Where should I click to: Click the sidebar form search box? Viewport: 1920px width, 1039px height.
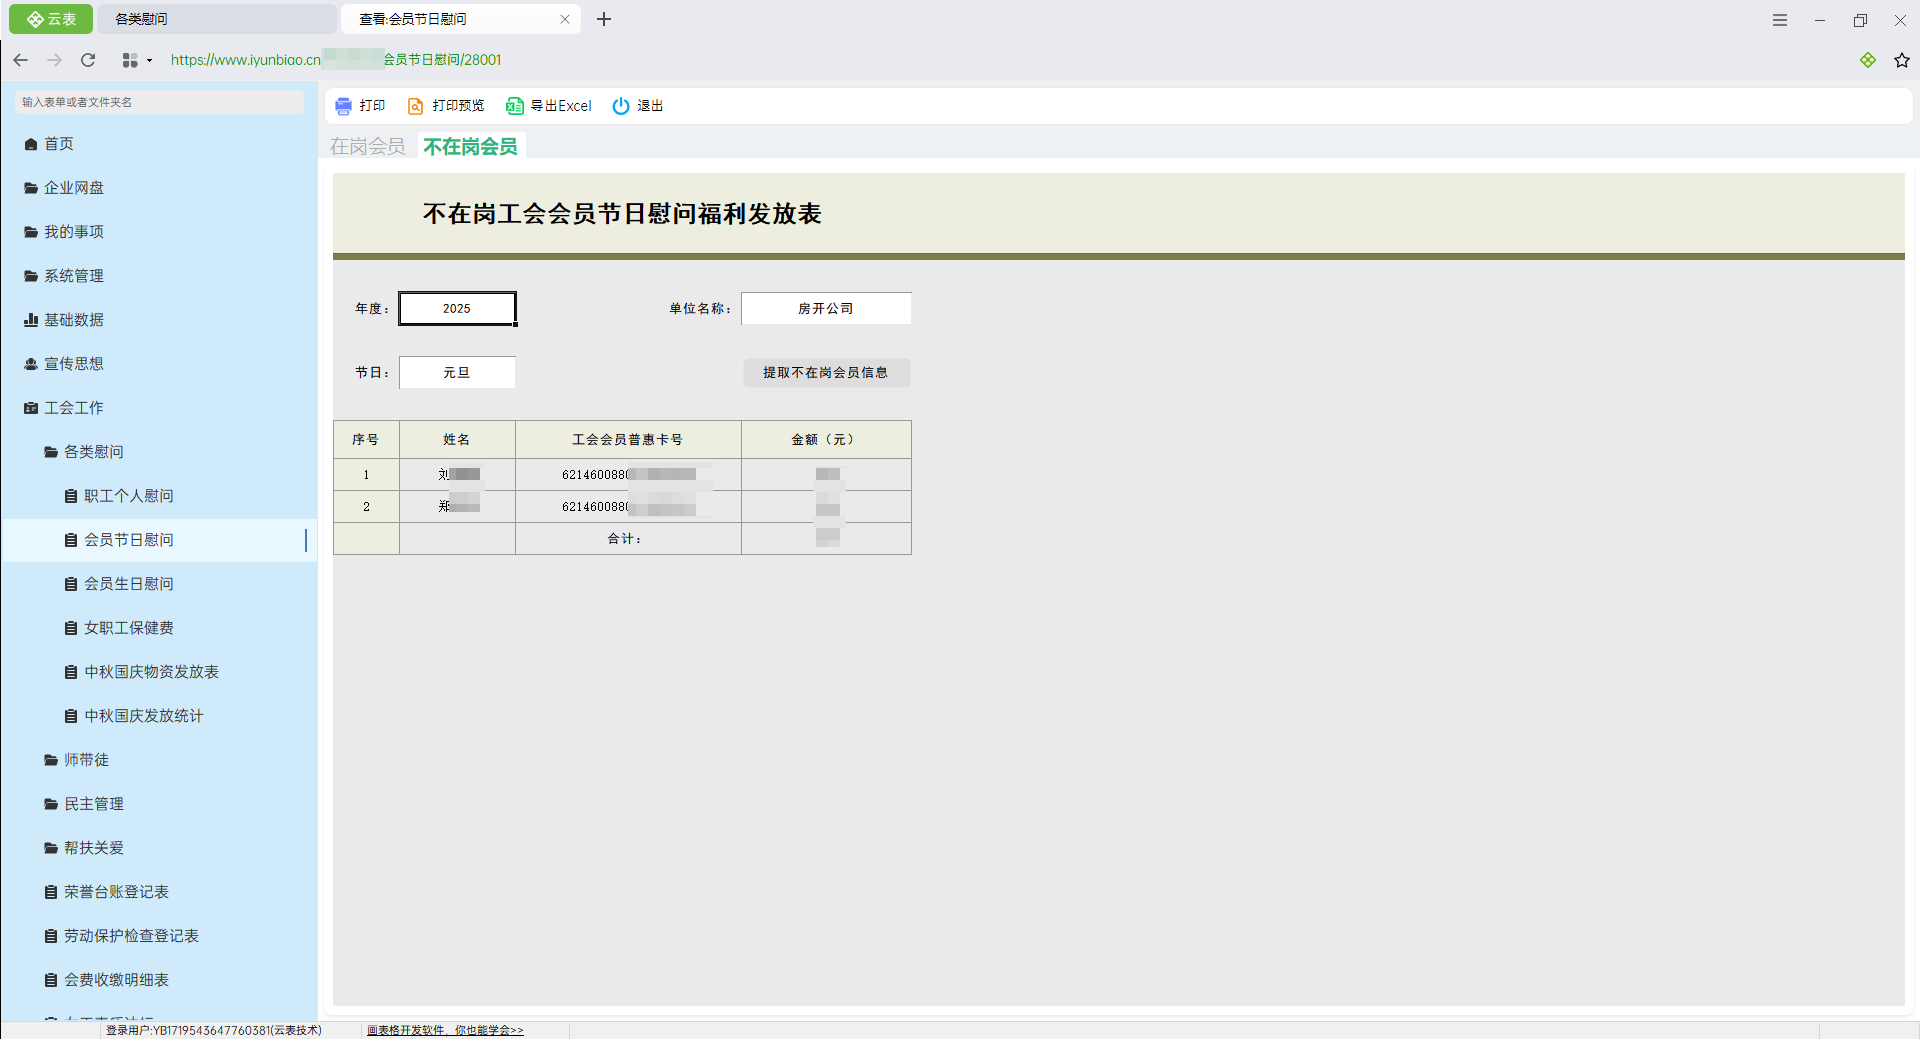click(160, 102)
